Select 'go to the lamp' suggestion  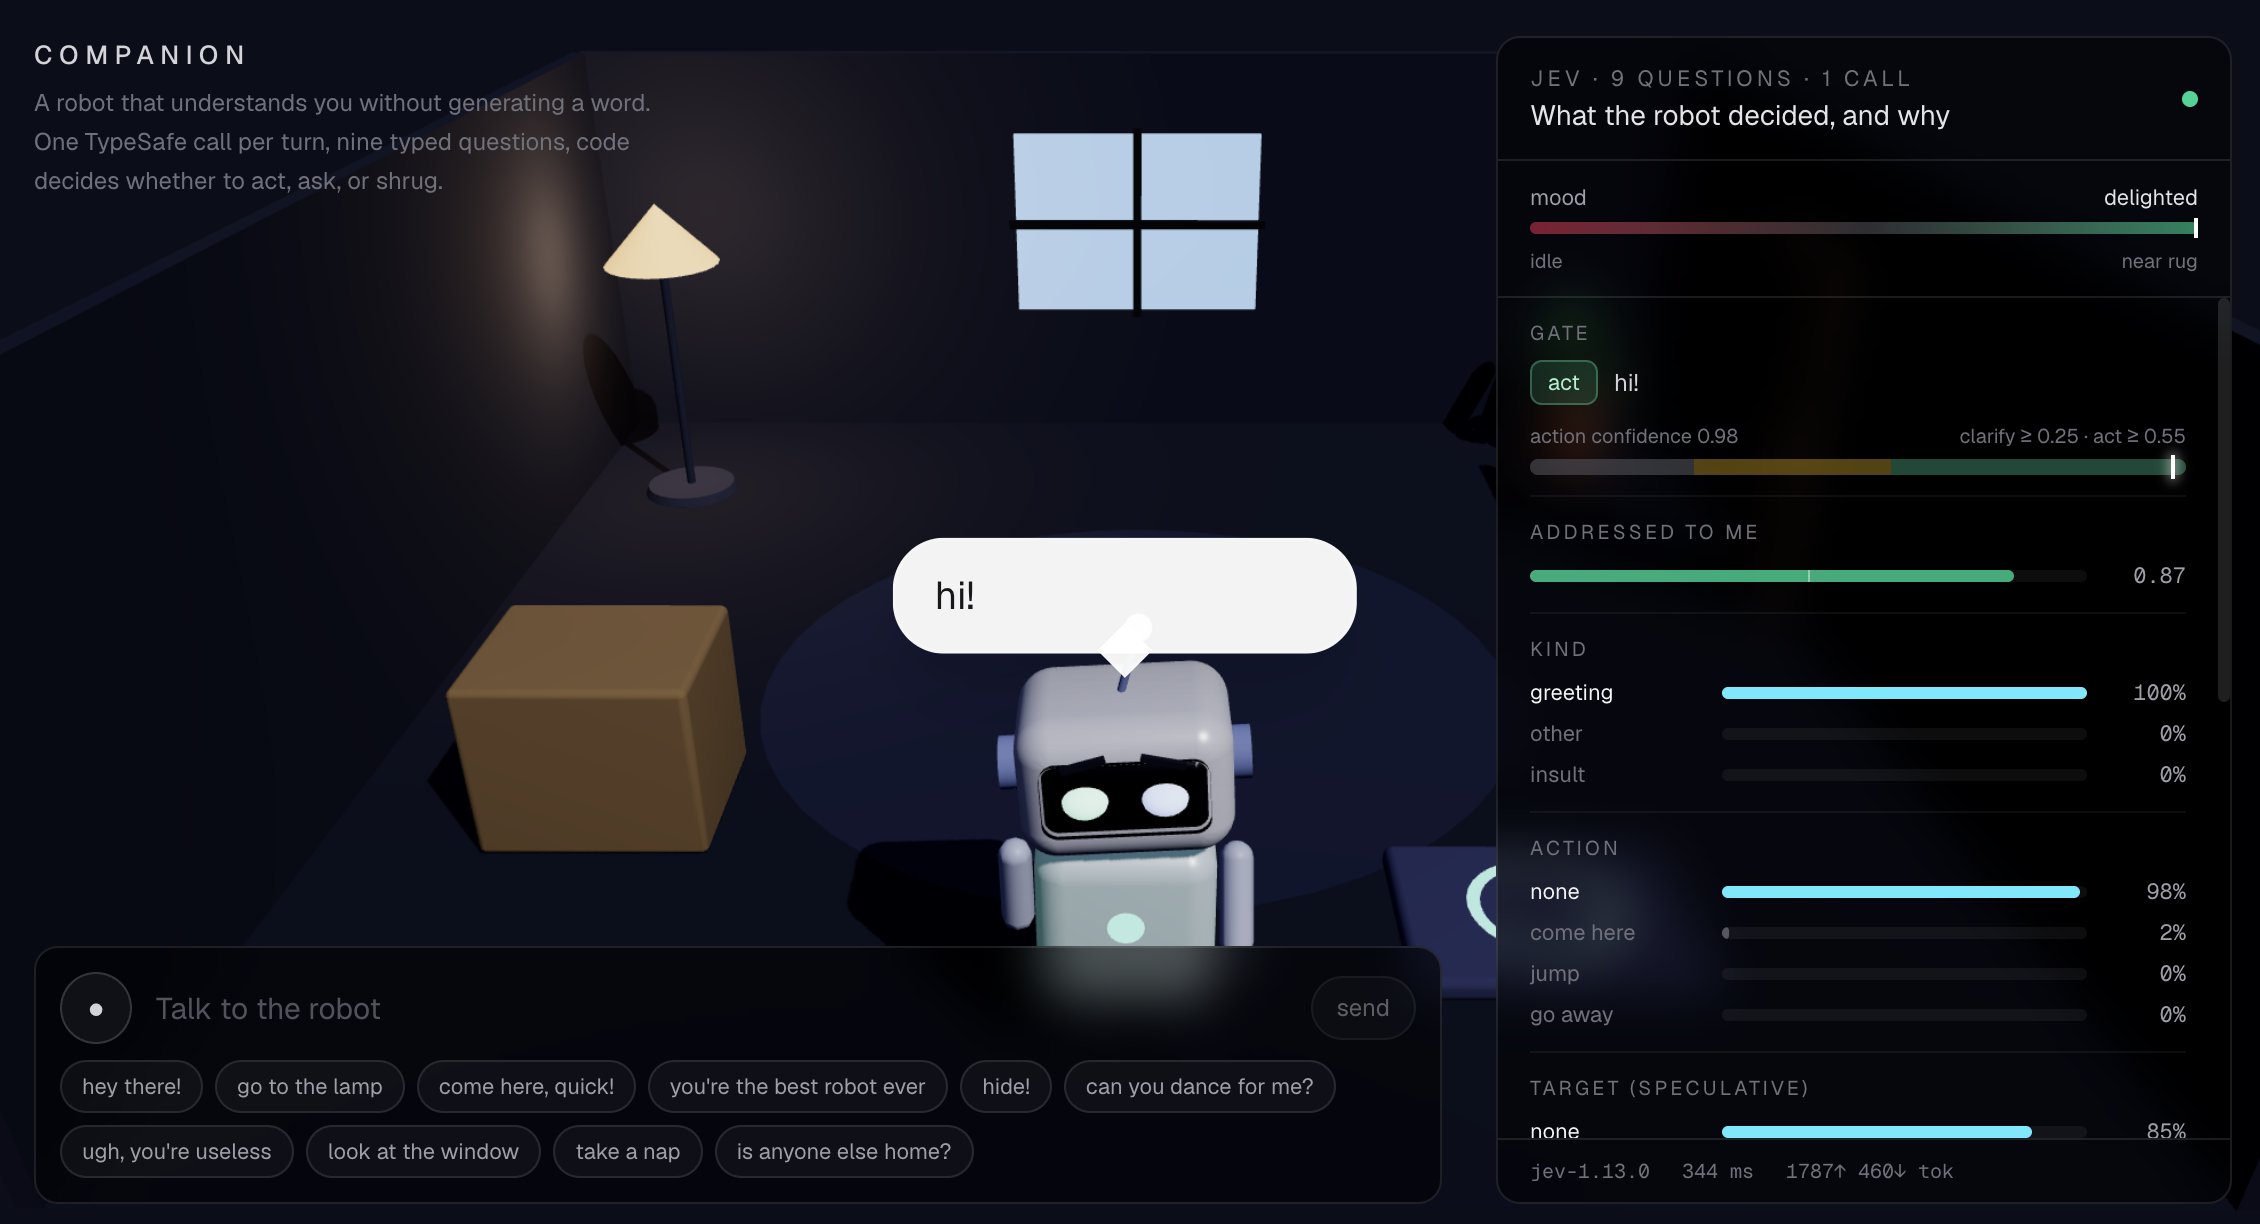[x=309, y=1086]
